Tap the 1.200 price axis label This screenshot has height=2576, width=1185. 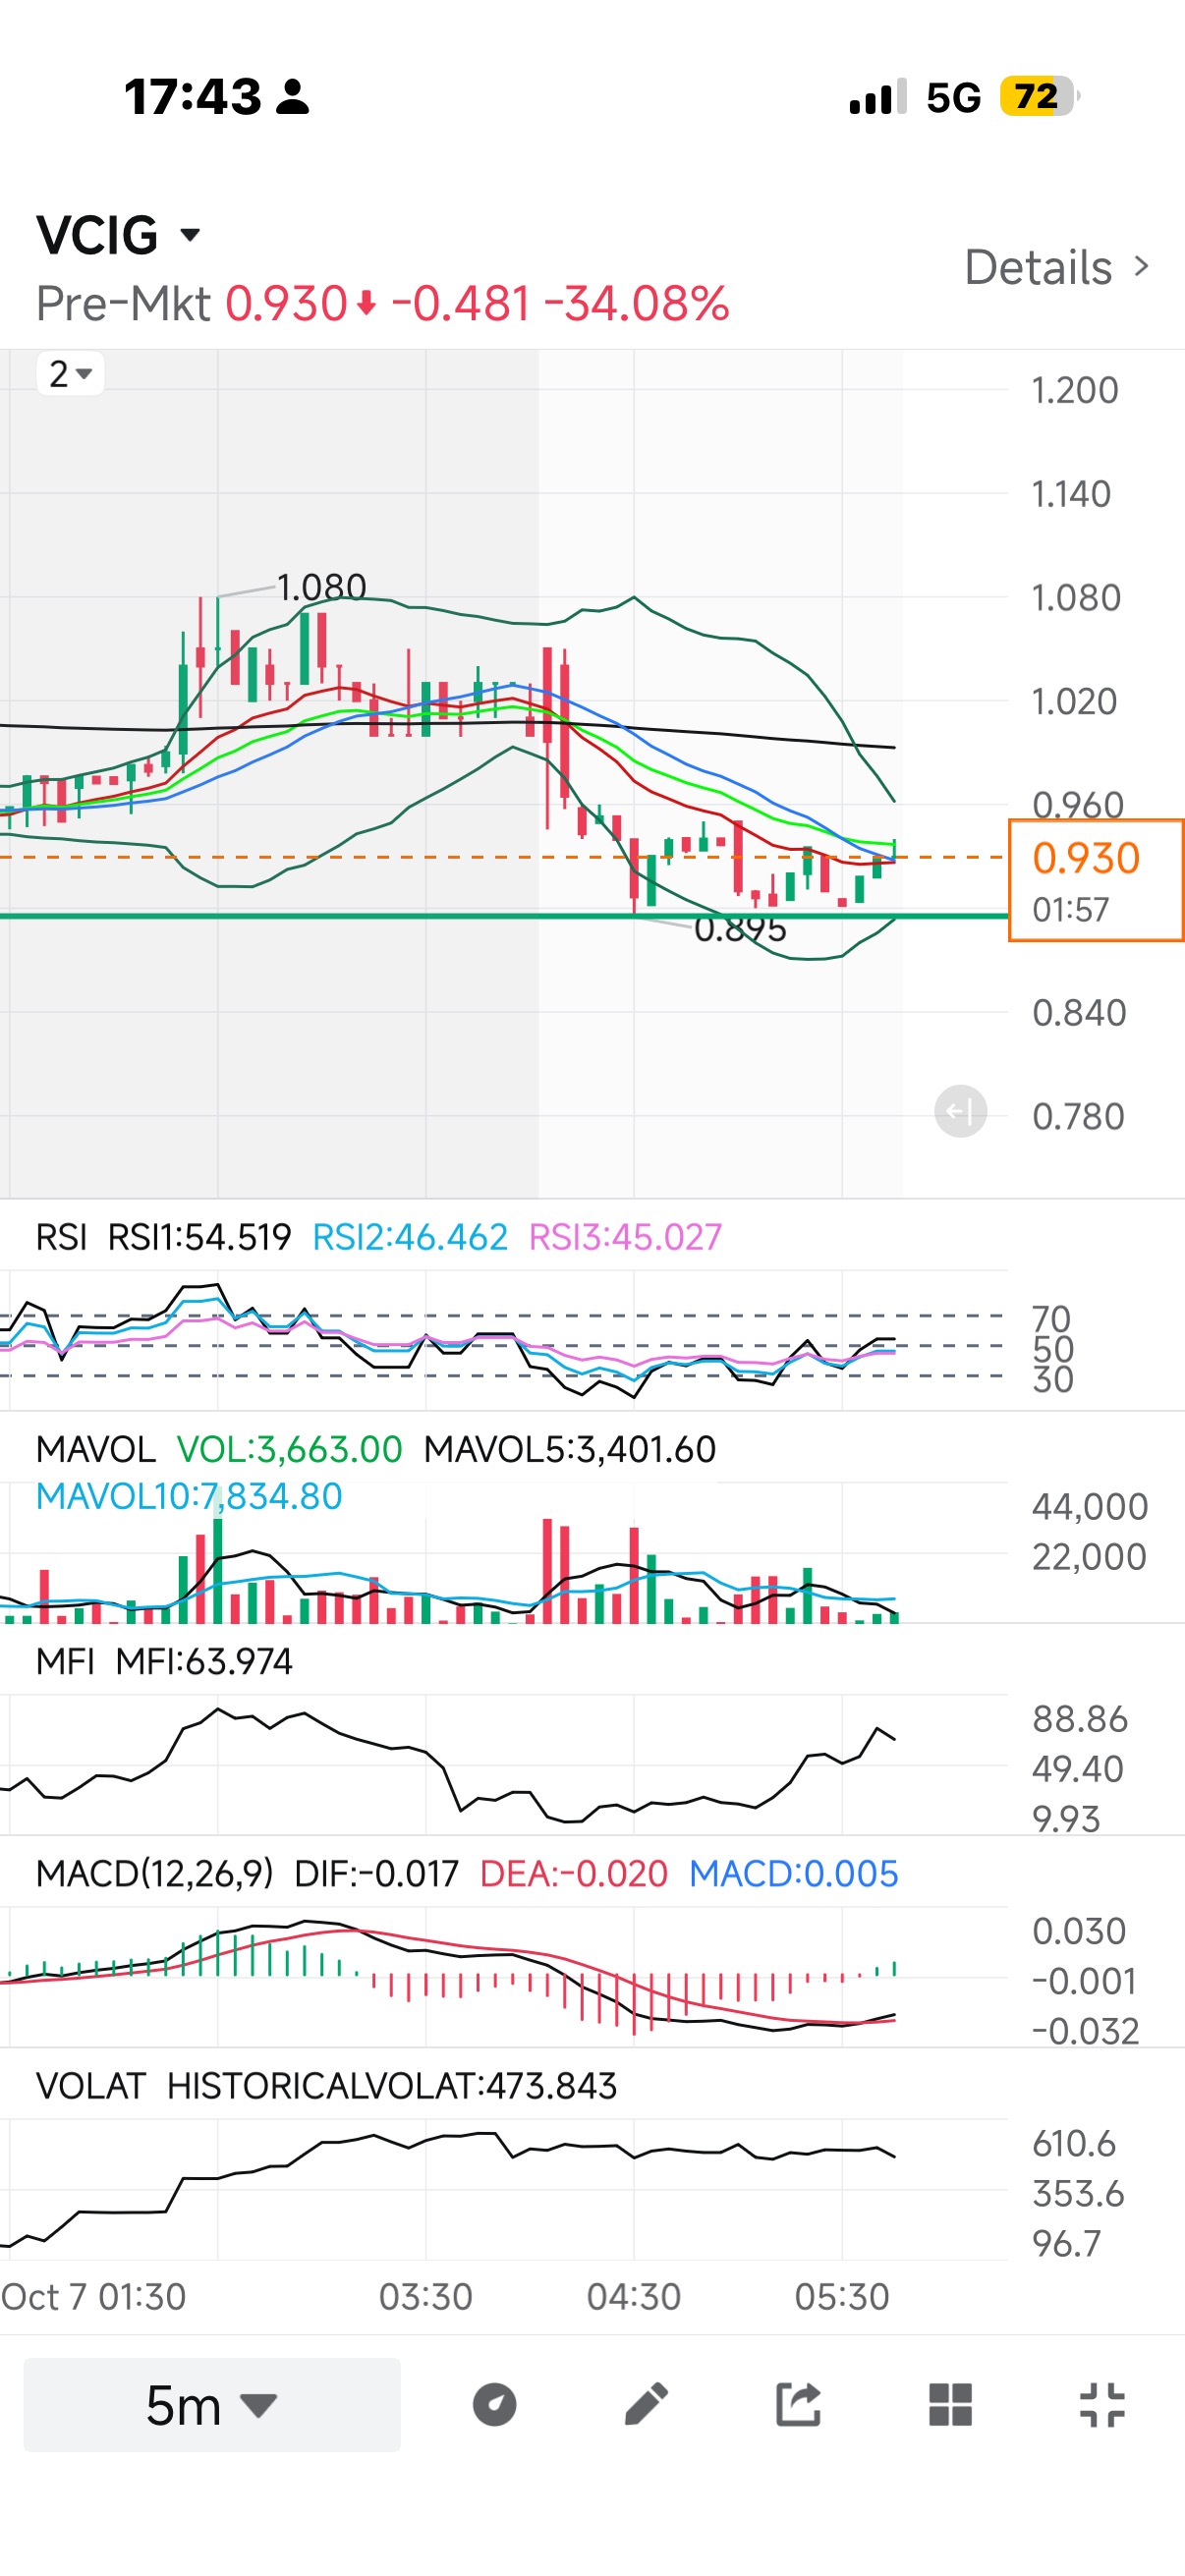[1075, 390]
